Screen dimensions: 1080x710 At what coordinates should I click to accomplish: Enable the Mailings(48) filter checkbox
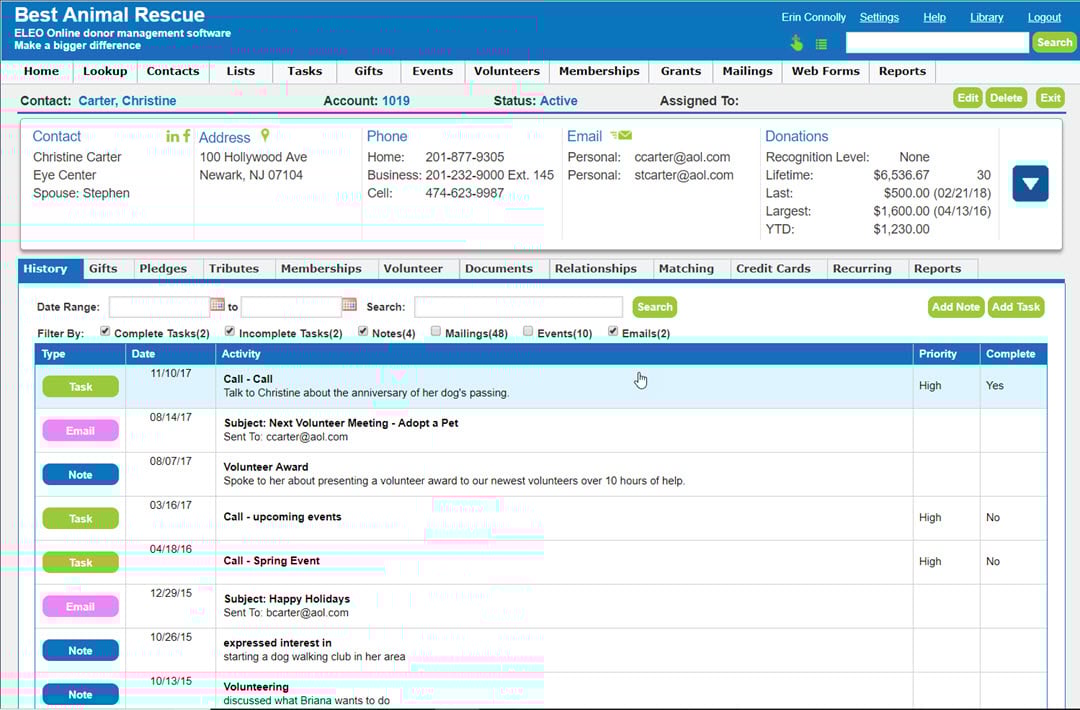pos(436,332)
